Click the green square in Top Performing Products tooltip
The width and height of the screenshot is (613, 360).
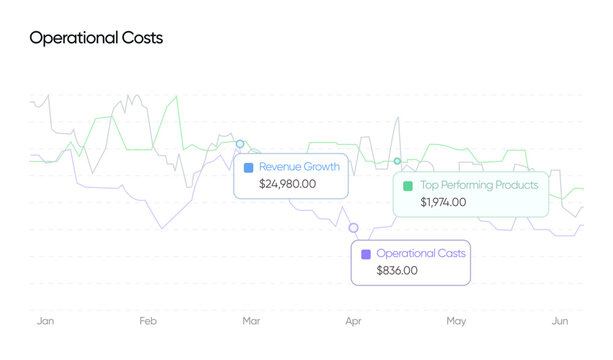[408, 186]
